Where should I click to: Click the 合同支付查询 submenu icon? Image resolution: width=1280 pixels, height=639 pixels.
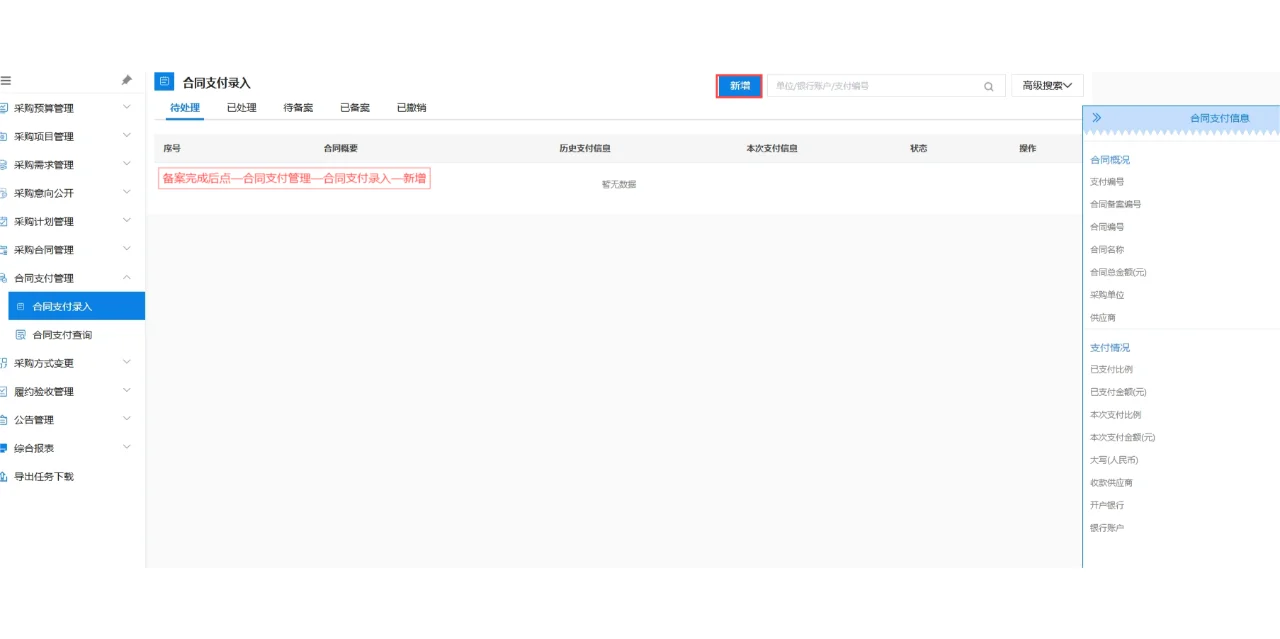[21, 335]
